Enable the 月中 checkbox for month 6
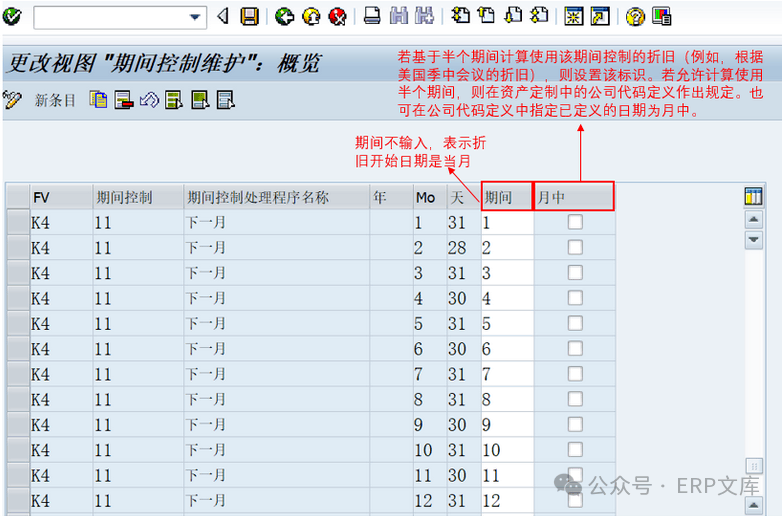 (x=575, y=349)
